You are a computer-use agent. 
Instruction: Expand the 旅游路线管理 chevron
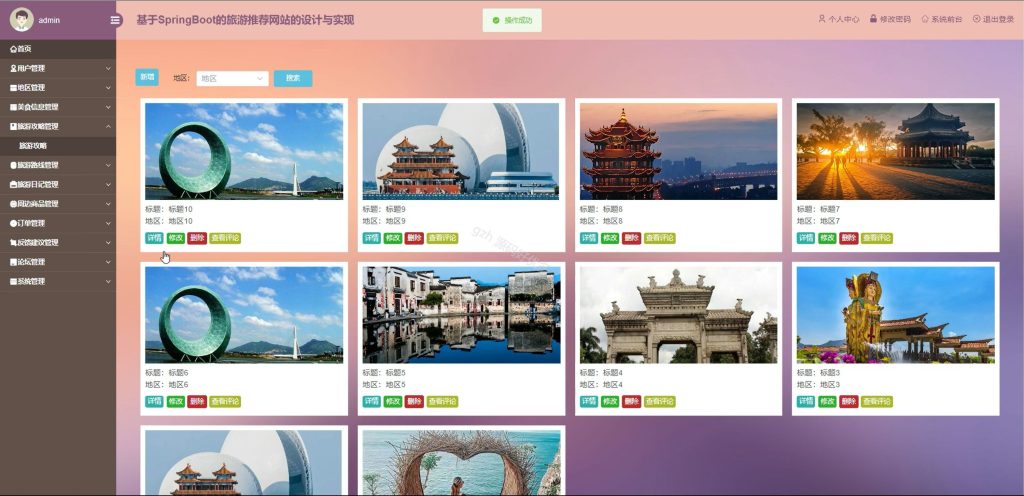108,165
